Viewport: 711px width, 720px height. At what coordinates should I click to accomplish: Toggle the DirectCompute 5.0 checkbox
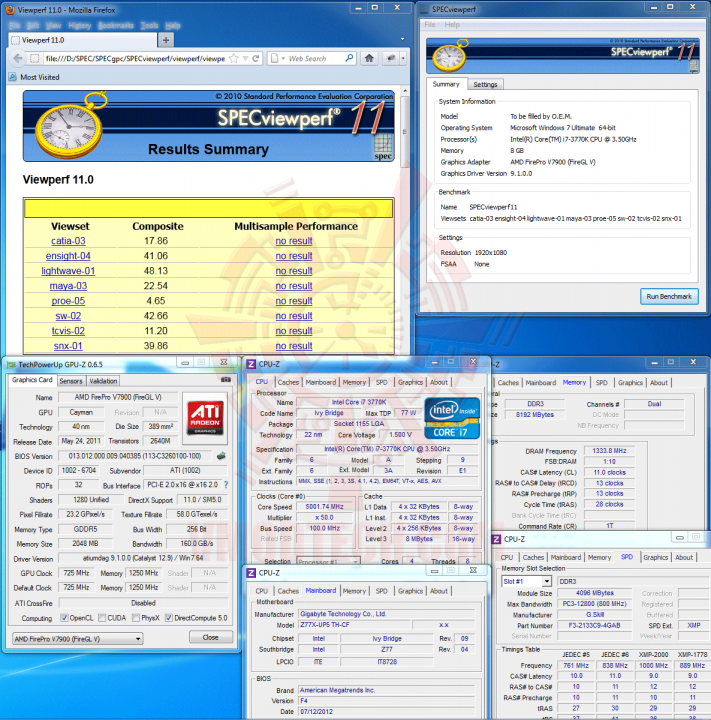point(169,618)
